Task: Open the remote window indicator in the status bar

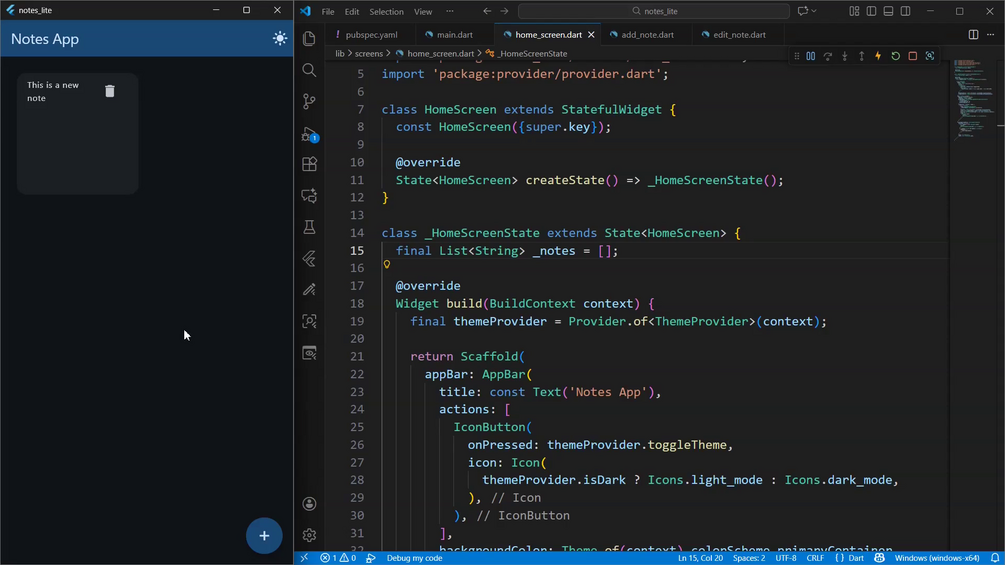Action: 304,558
